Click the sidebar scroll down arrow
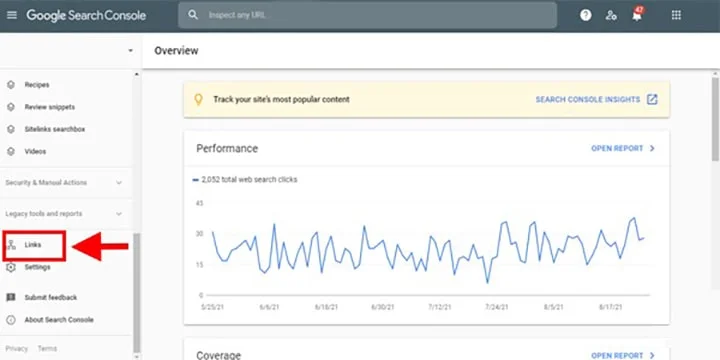Image resolution: width=720 pixels, height=360 pixels. point(136,356)
